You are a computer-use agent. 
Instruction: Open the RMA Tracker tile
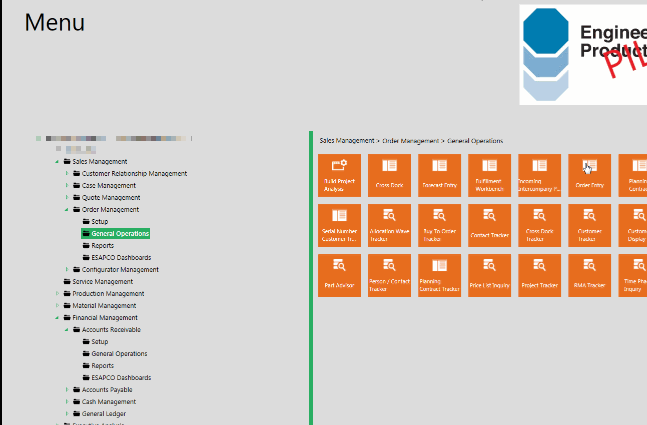[x=589, y=275]
